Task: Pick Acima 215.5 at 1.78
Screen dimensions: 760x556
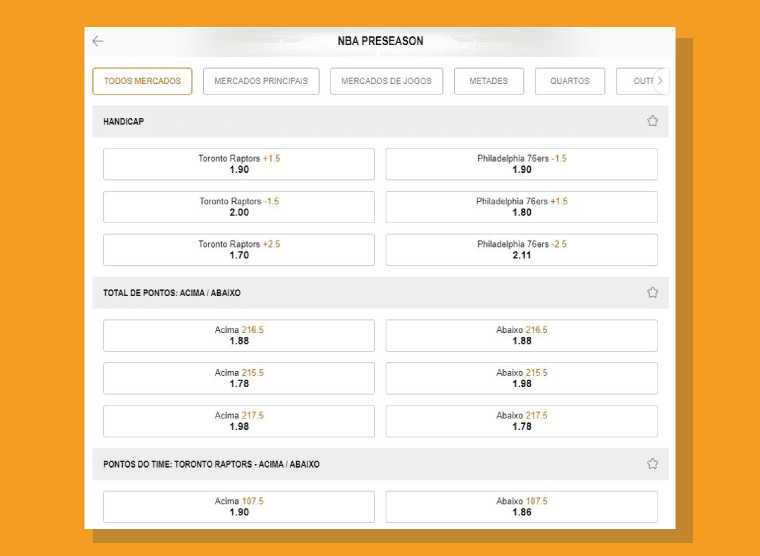Action: (x=239, y=378)
